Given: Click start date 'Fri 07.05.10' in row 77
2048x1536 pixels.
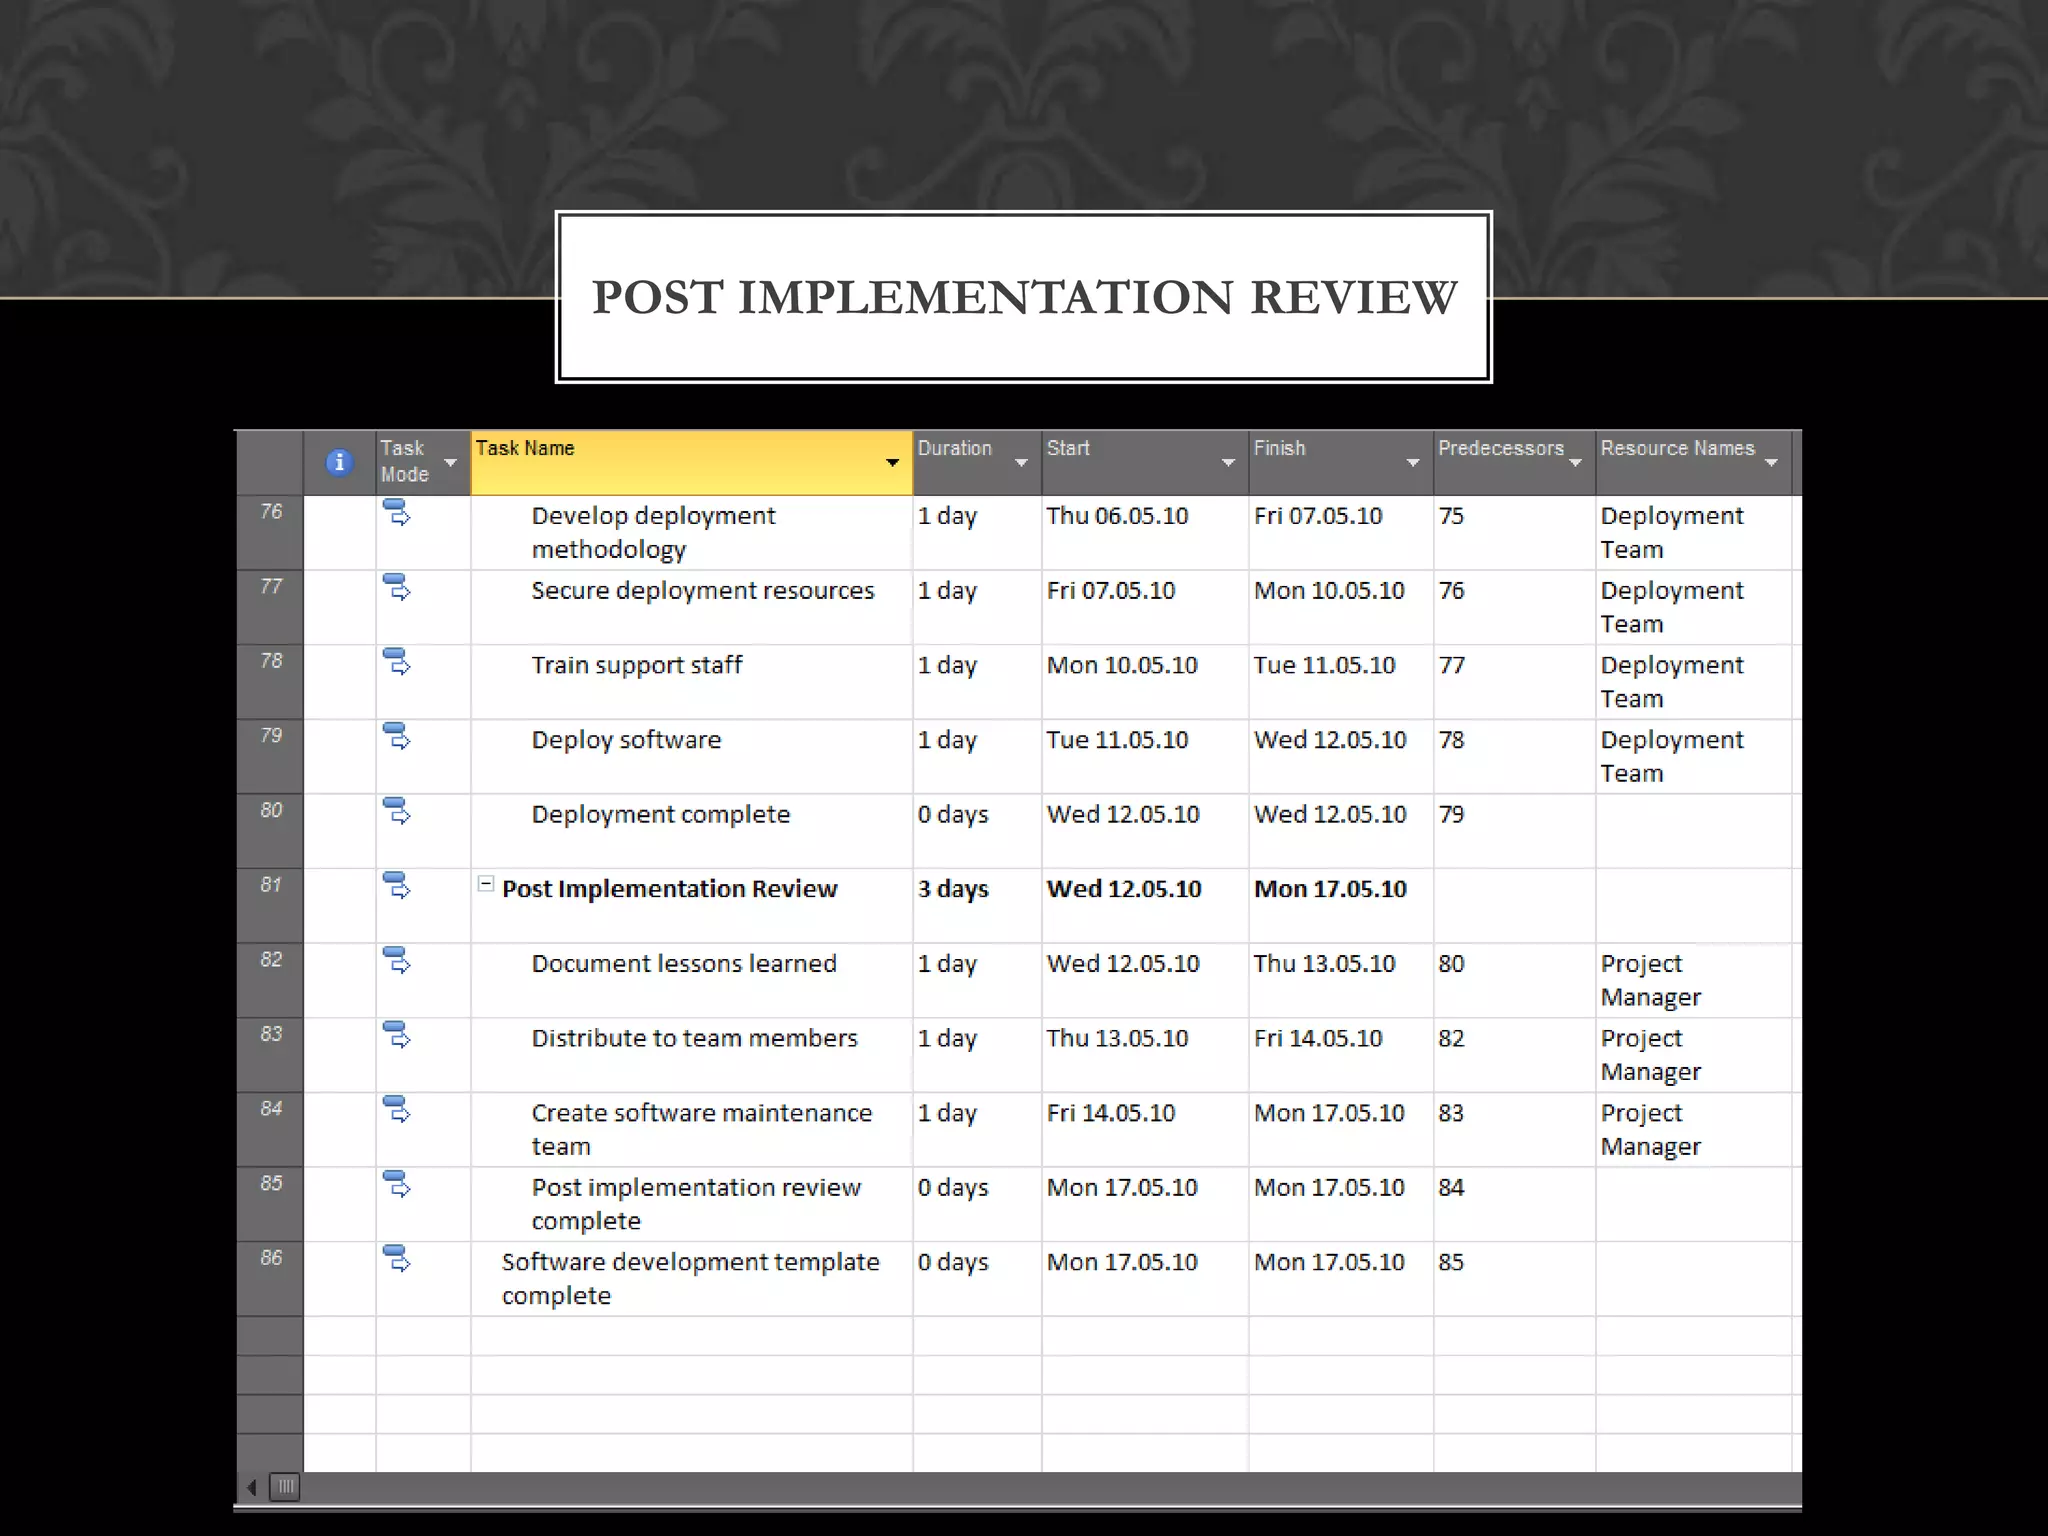Looking at the screenshot, I should (x=1110, y=591).
